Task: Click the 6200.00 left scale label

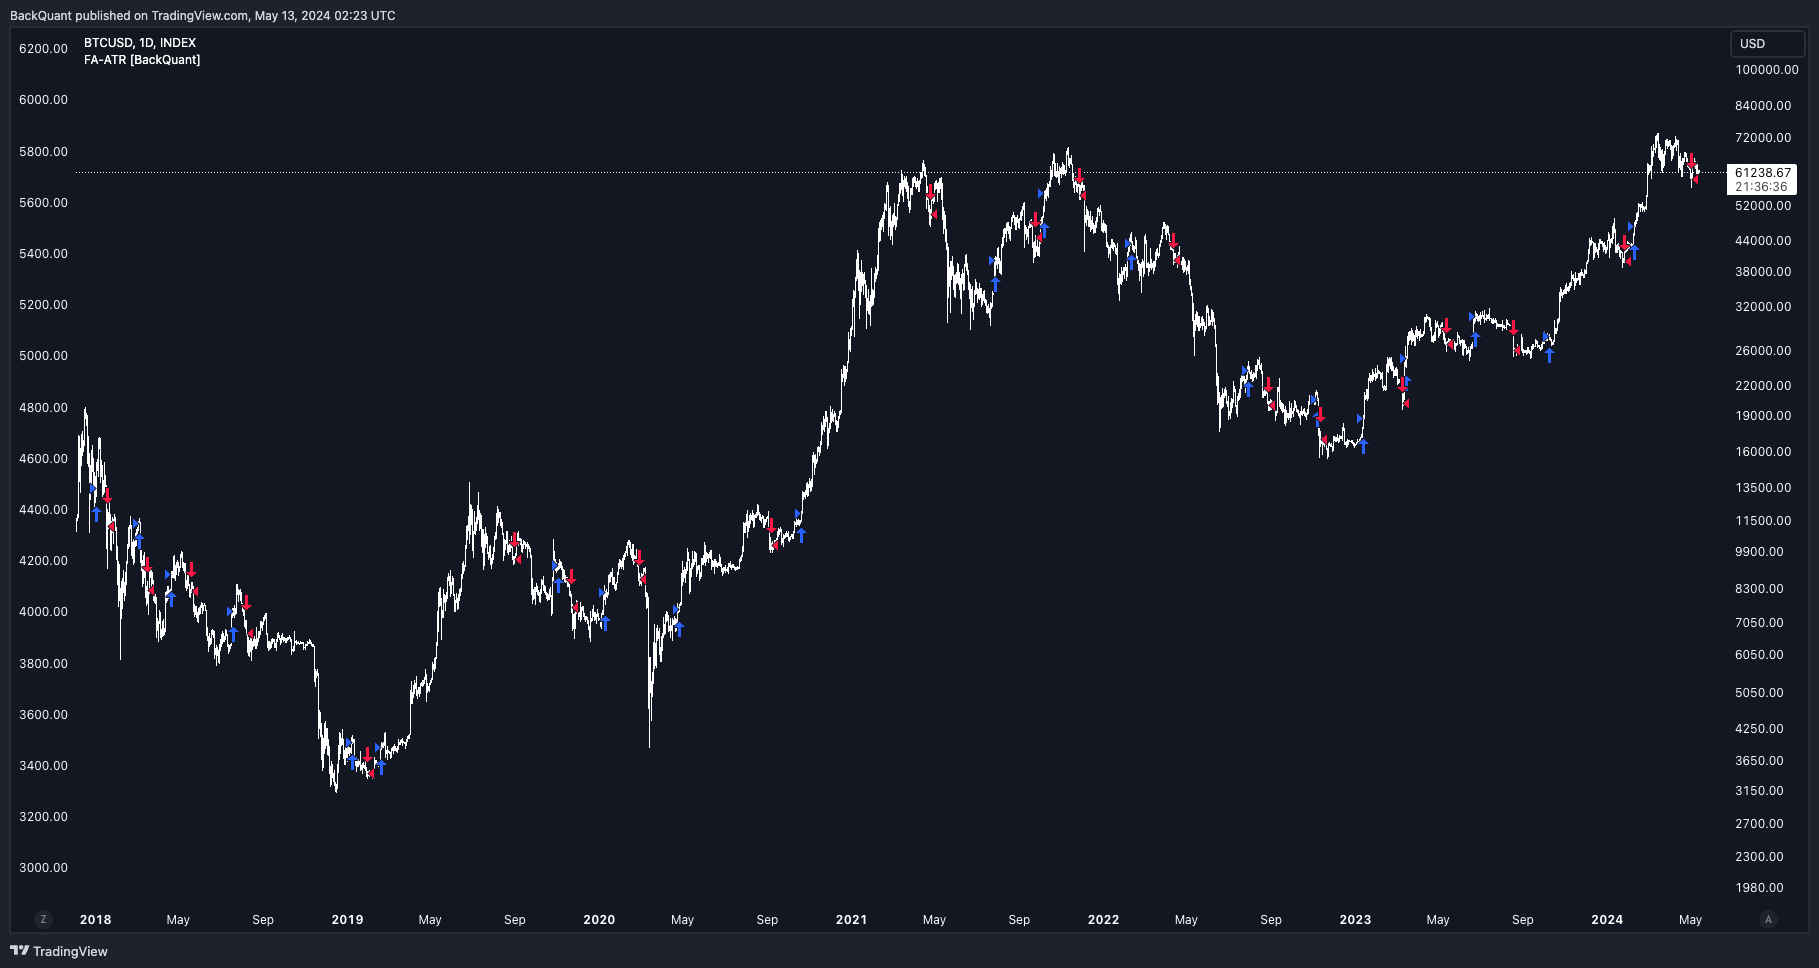Action: pyautogui.click(x=44, y=49)
